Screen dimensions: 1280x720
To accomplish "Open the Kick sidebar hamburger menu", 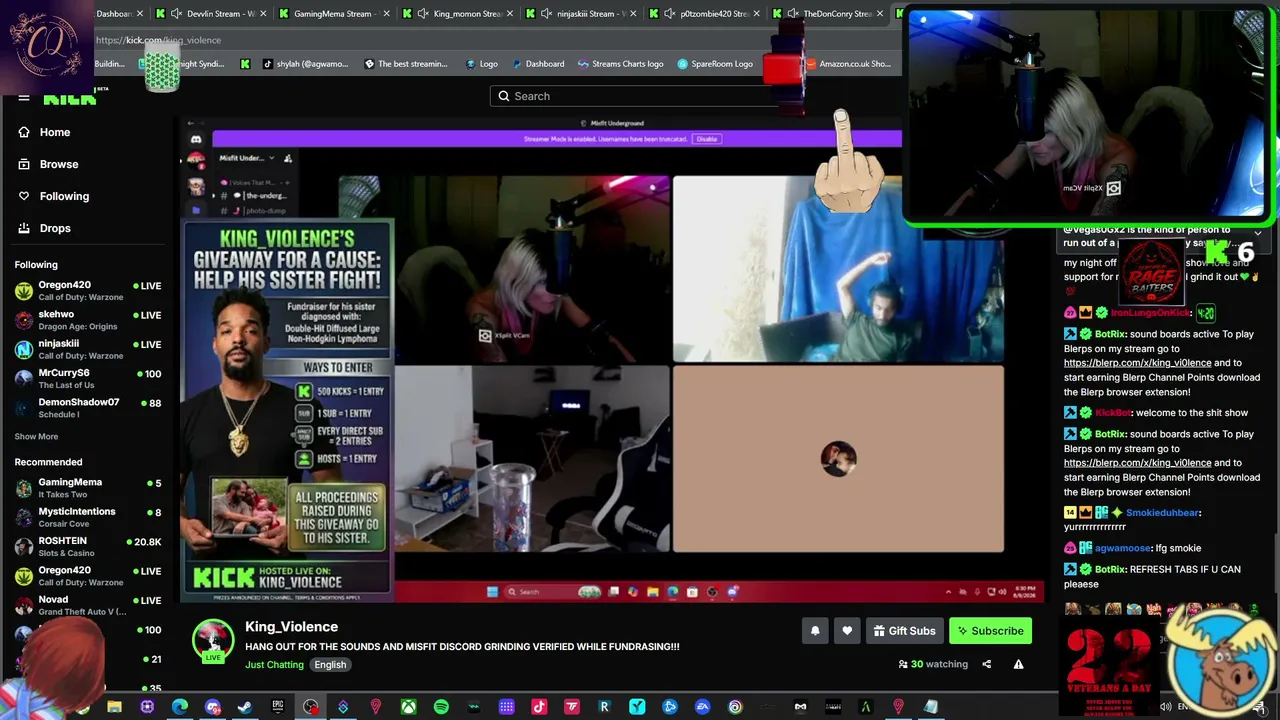I will (x=24, y=98).
